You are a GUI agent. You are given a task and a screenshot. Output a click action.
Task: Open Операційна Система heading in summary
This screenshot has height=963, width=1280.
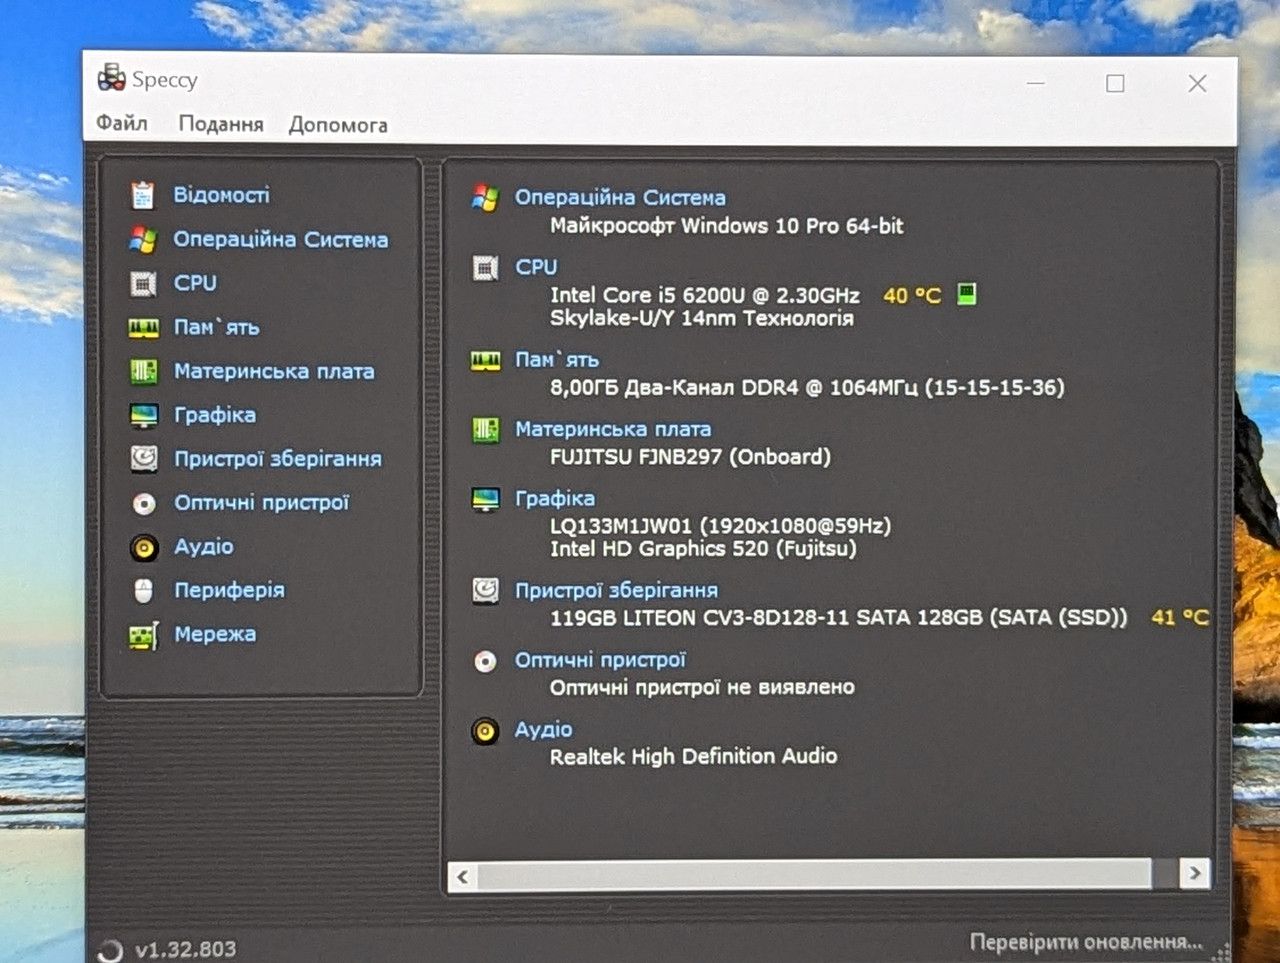tap(620, 198)
